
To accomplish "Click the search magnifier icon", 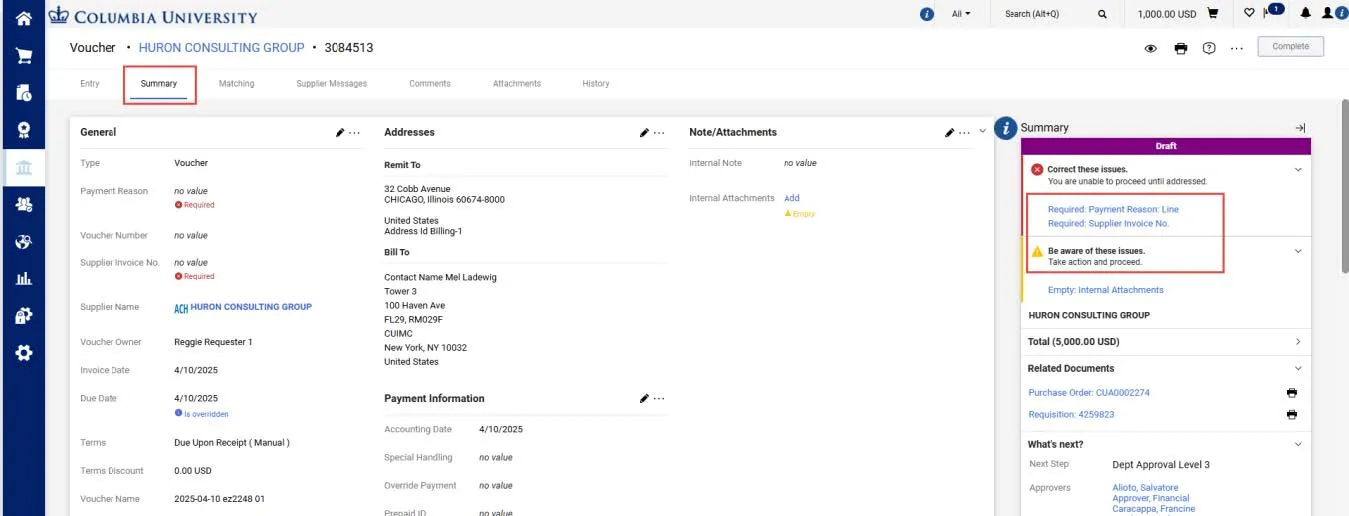I will tap(1102, 14).
